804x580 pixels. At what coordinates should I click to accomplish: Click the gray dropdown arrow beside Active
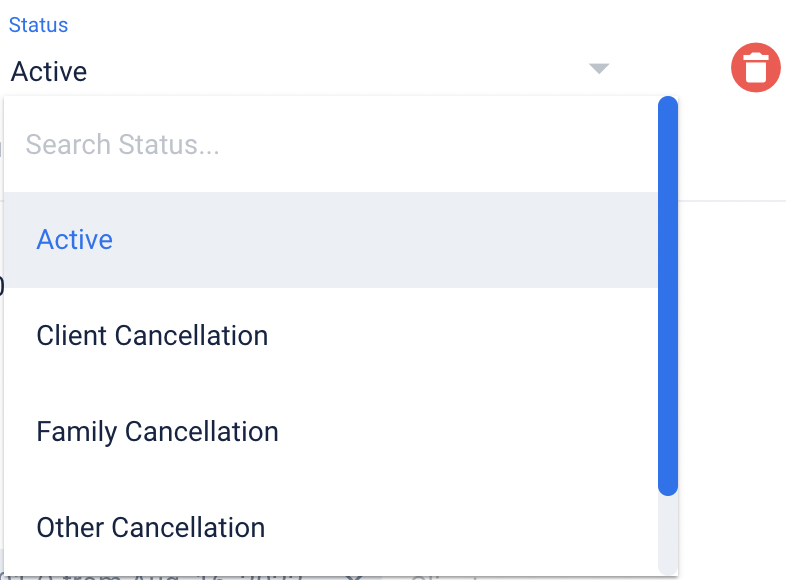pyautogui.click(x=598, y=68)
